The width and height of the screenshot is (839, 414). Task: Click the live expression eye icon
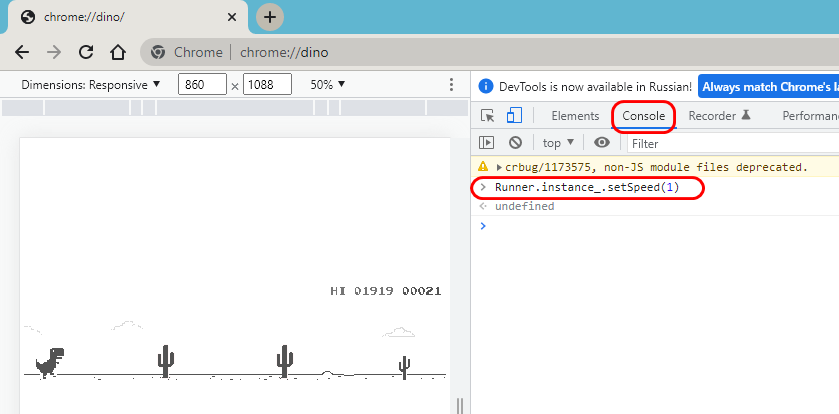point(602,142)
